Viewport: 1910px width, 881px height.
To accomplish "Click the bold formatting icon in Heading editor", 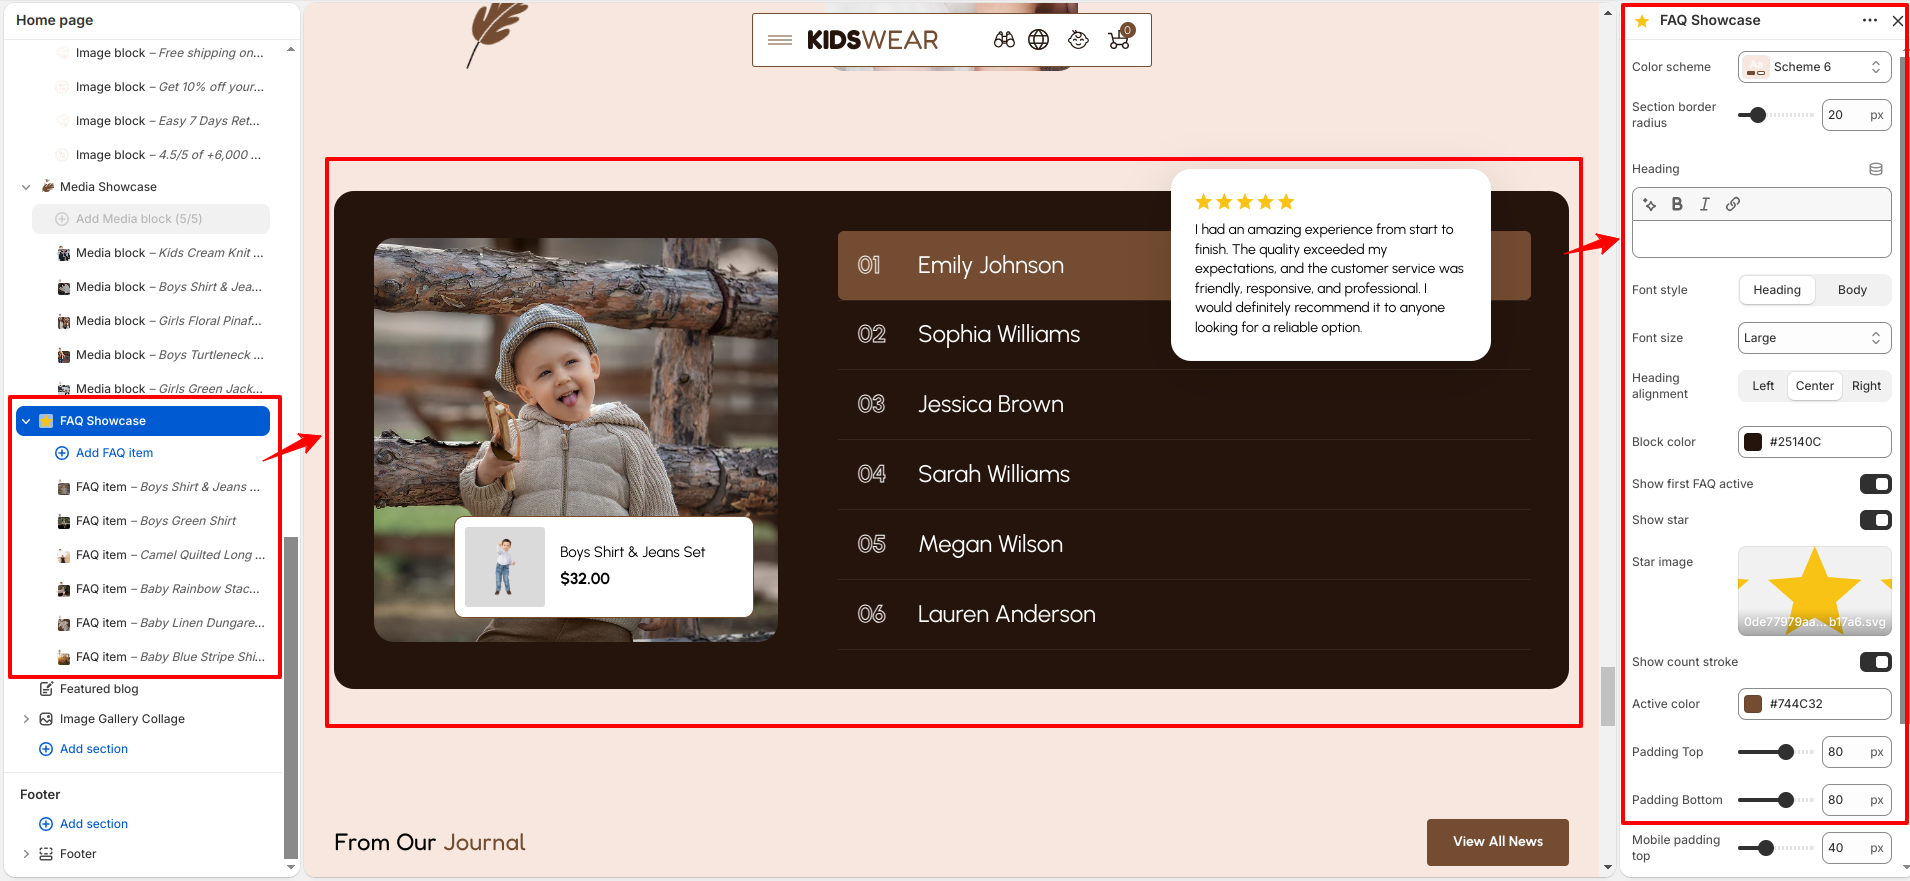I will pyautogui.click(x=1677, y=204).
